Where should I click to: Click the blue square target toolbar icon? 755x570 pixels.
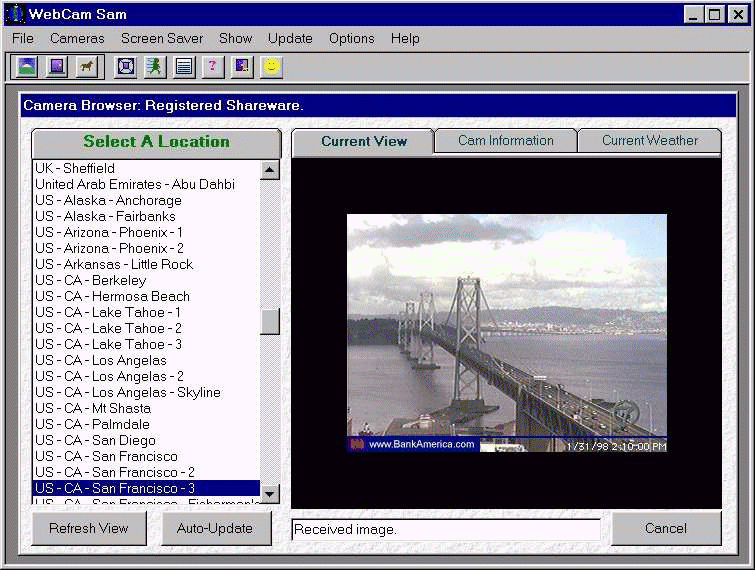click(125, 67)
